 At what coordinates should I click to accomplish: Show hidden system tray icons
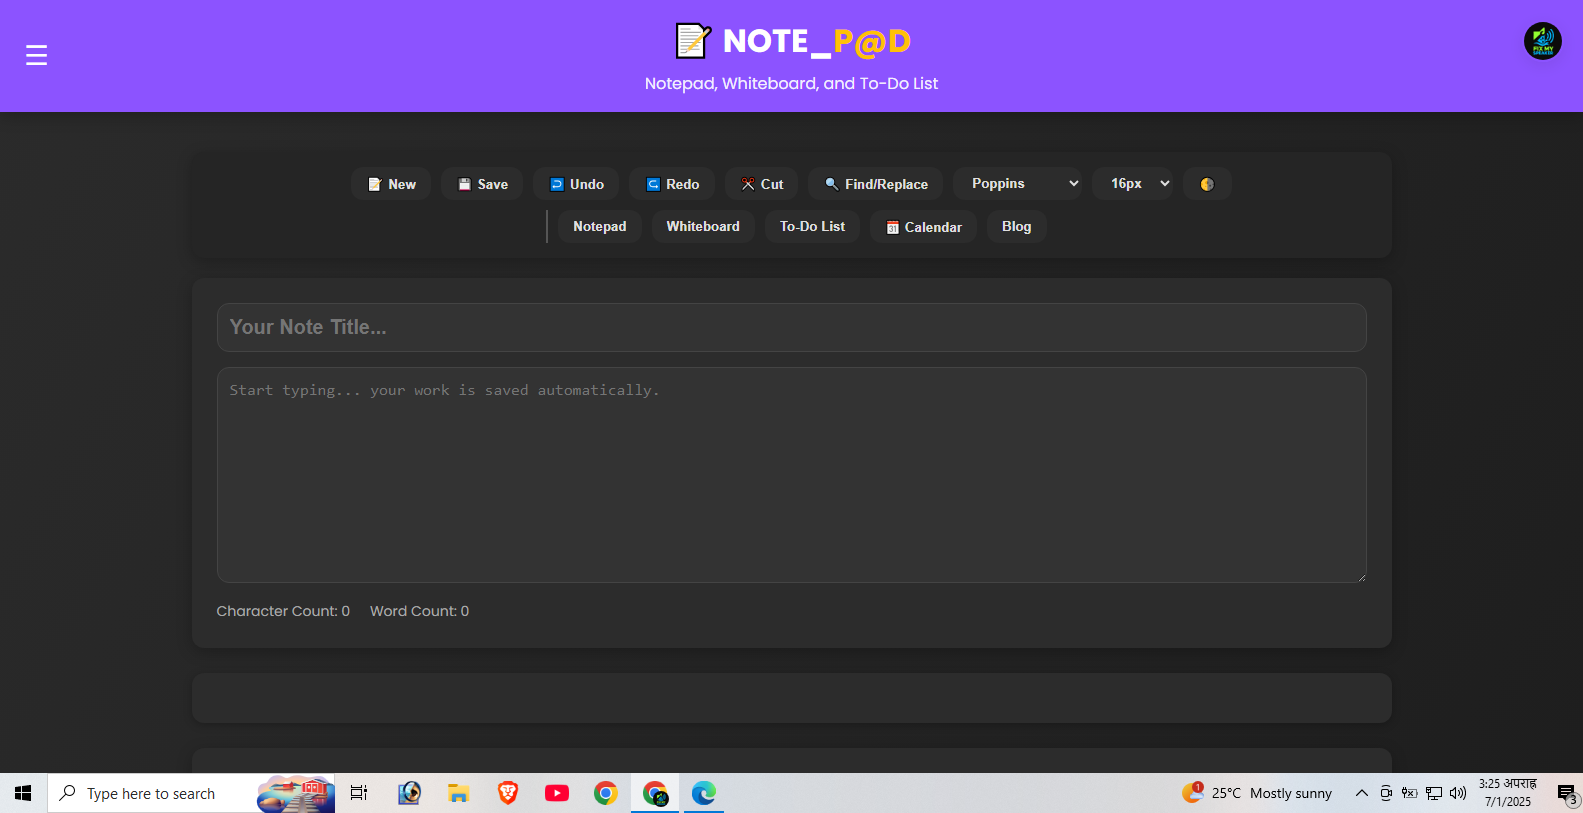pyautogui.click(x=1361, y=793)
